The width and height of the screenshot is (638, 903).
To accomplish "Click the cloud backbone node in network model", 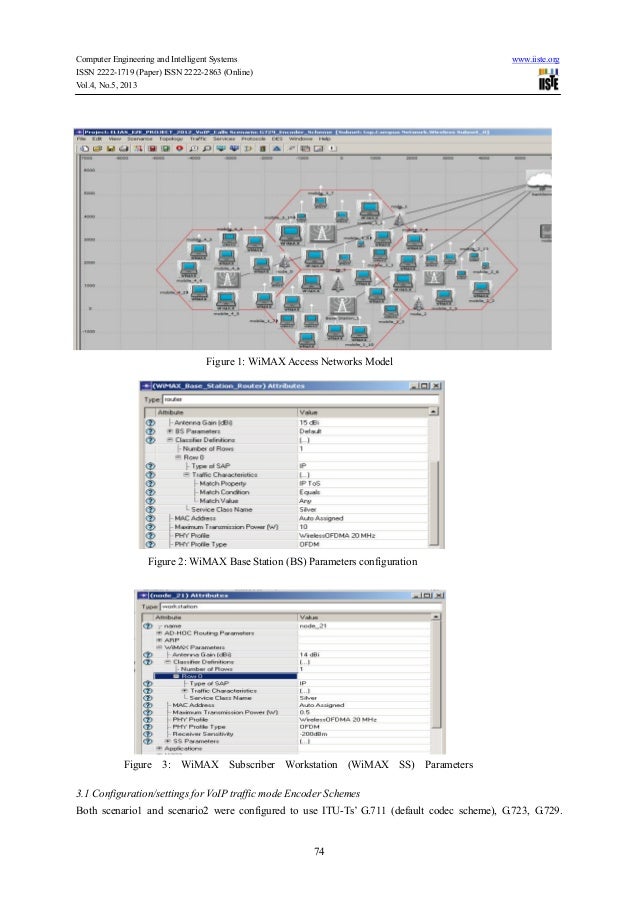I will [x=540, y=180].
